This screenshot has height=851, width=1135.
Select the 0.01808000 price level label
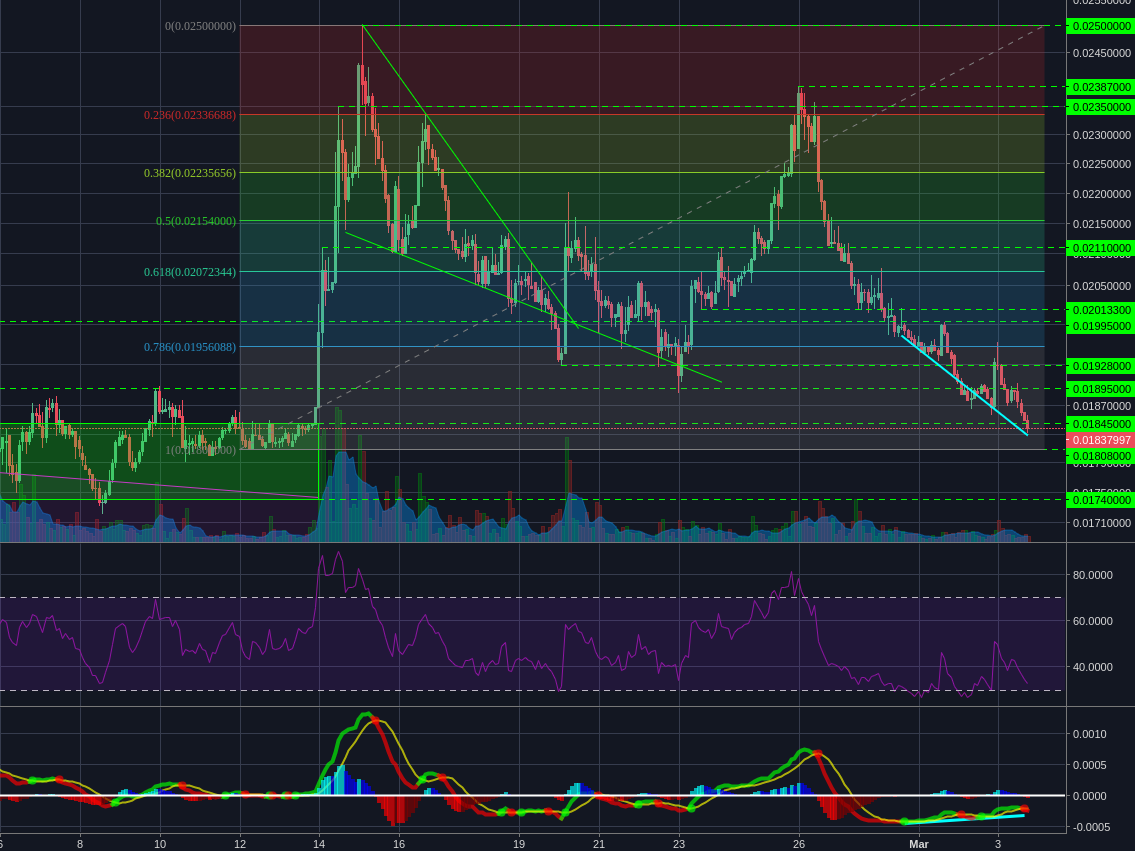point(1100,457)
